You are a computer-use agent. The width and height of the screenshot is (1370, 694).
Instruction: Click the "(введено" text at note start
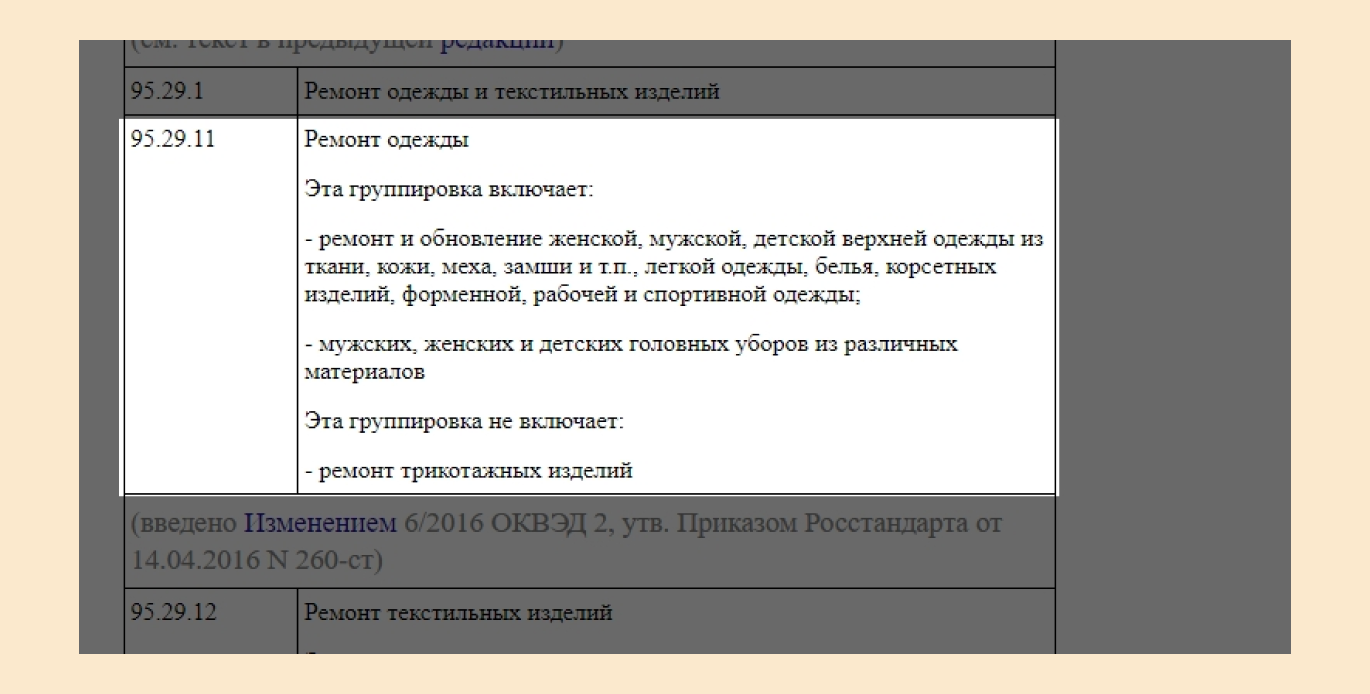(x=183, y=524)
